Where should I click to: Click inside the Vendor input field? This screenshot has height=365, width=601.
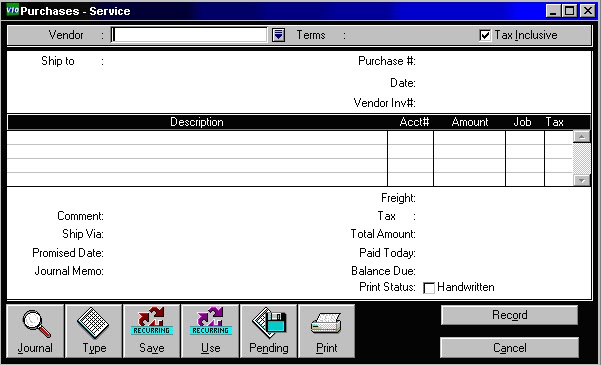click(189, 35)
